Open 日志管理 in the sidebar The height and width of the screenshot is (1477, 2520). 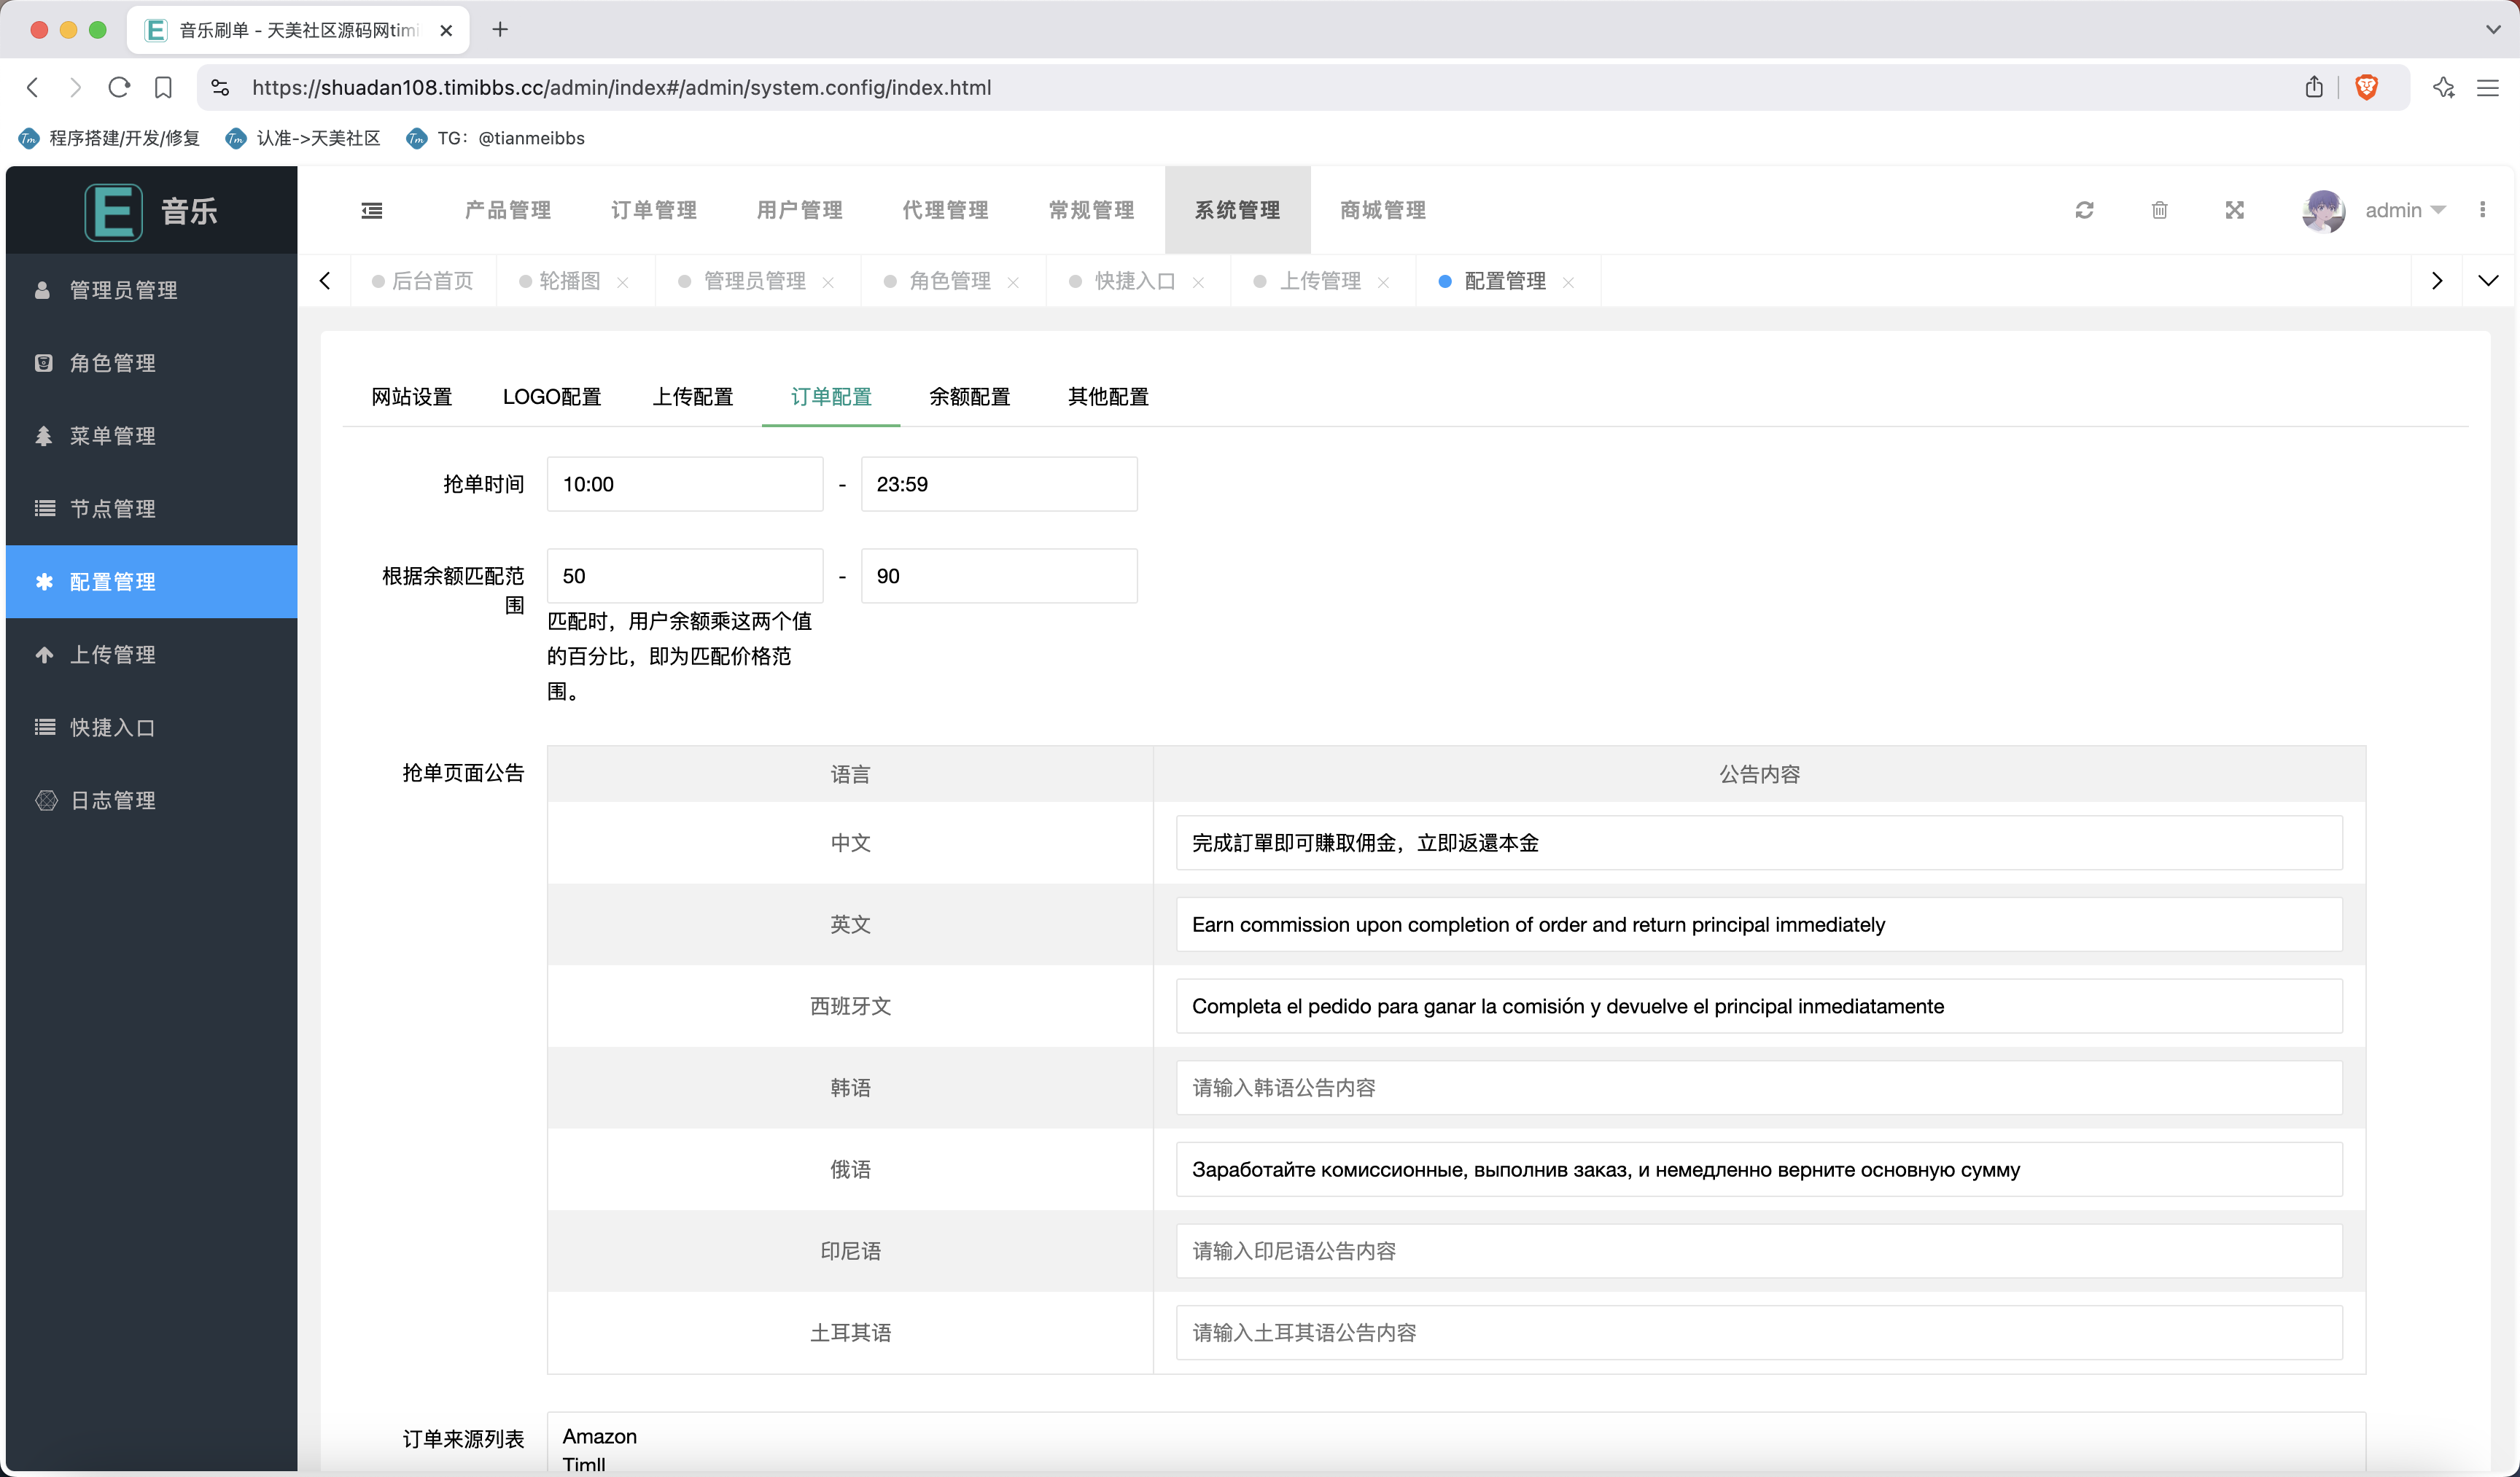tap(151, 801)
